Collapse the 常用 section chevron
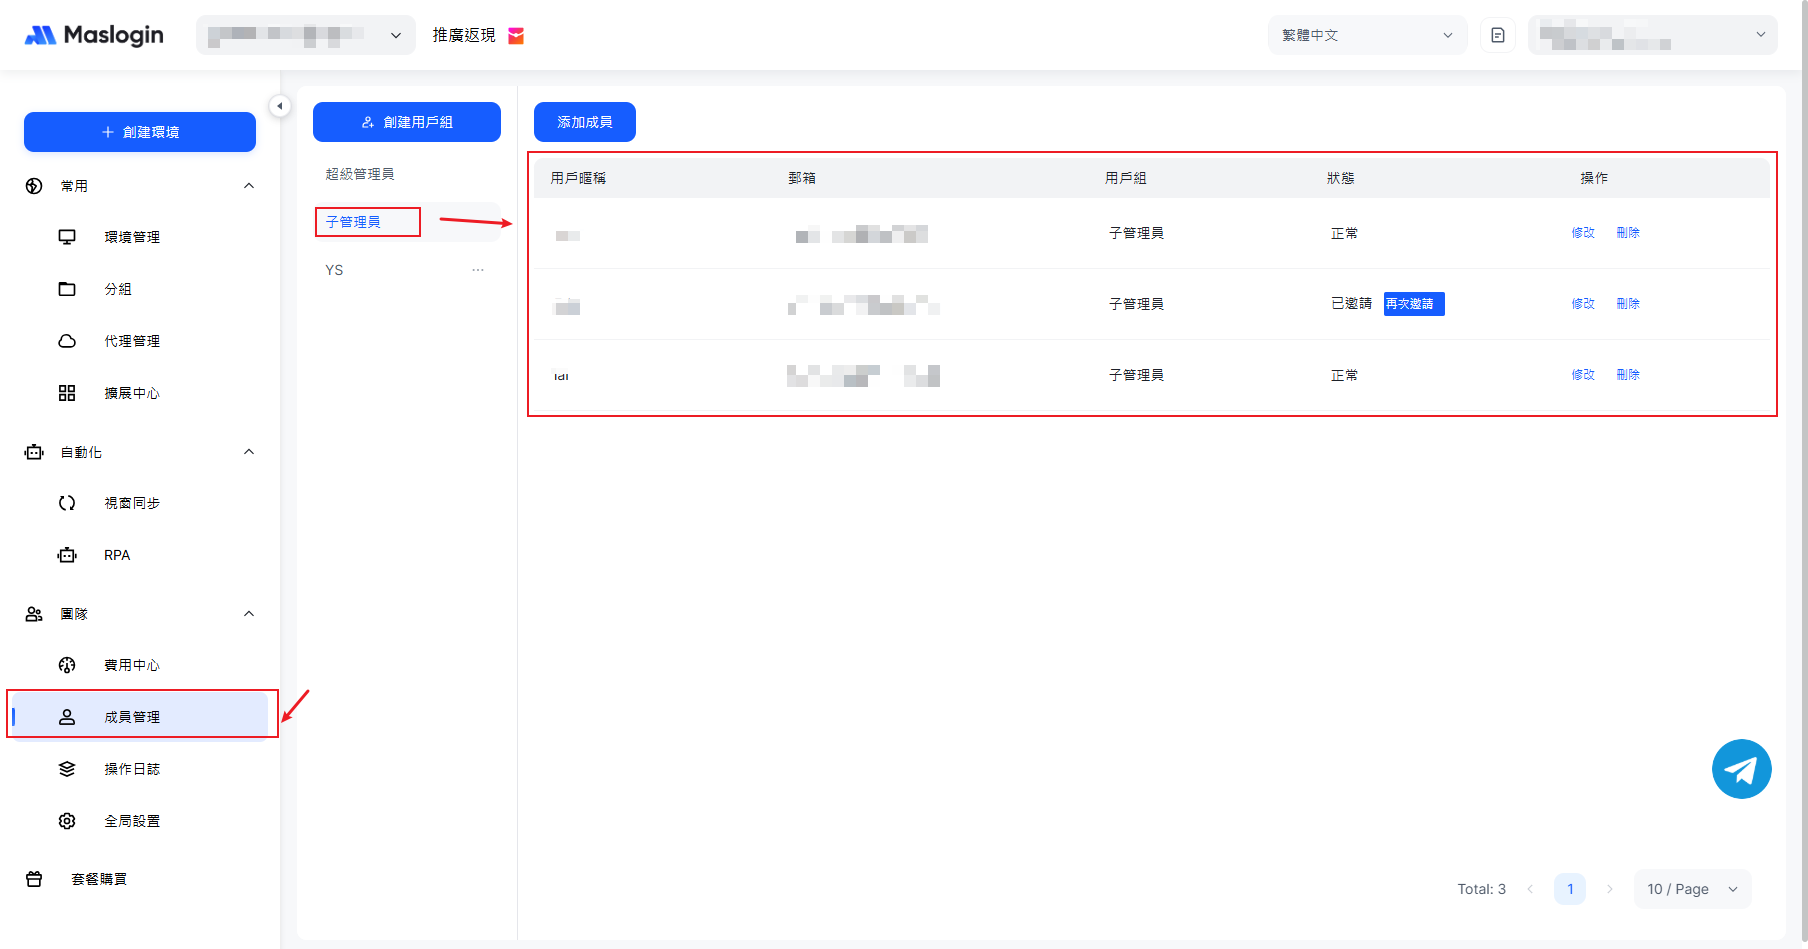This screenshot has height=949, width=1808. [249, 186]
